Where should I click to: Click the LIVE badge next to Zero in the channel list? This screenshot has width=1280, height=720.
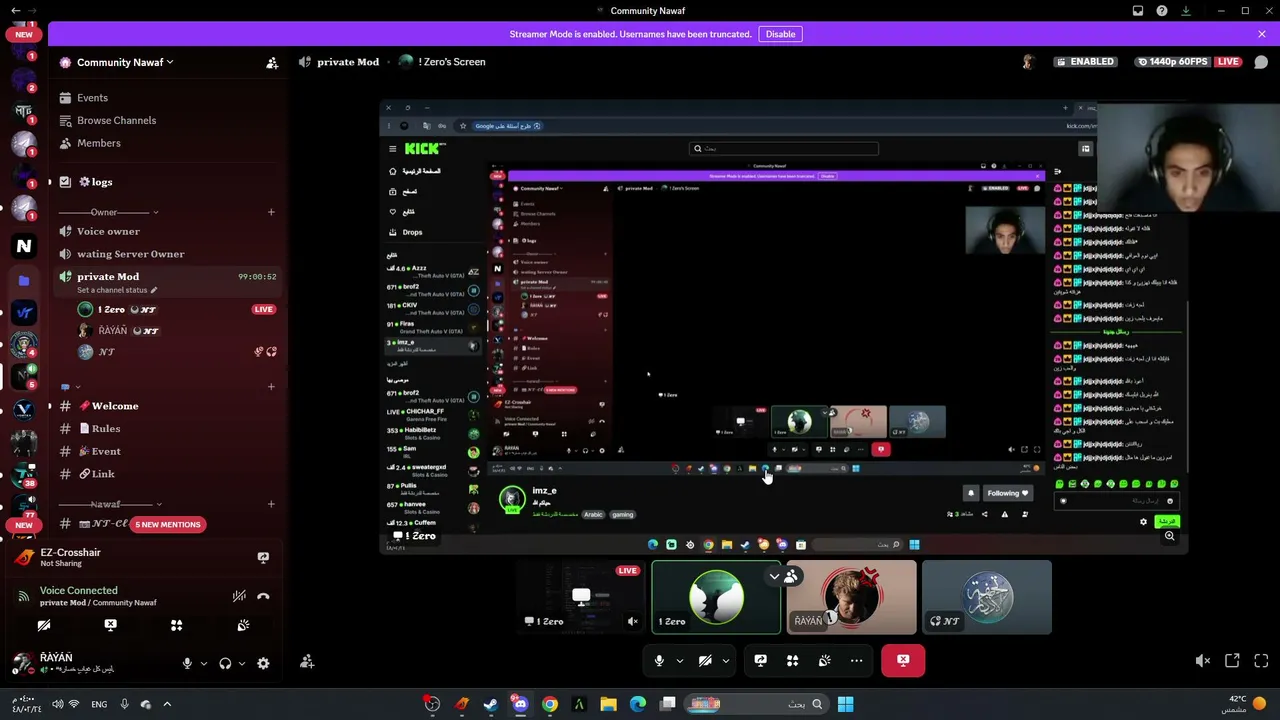pos(263,309)
